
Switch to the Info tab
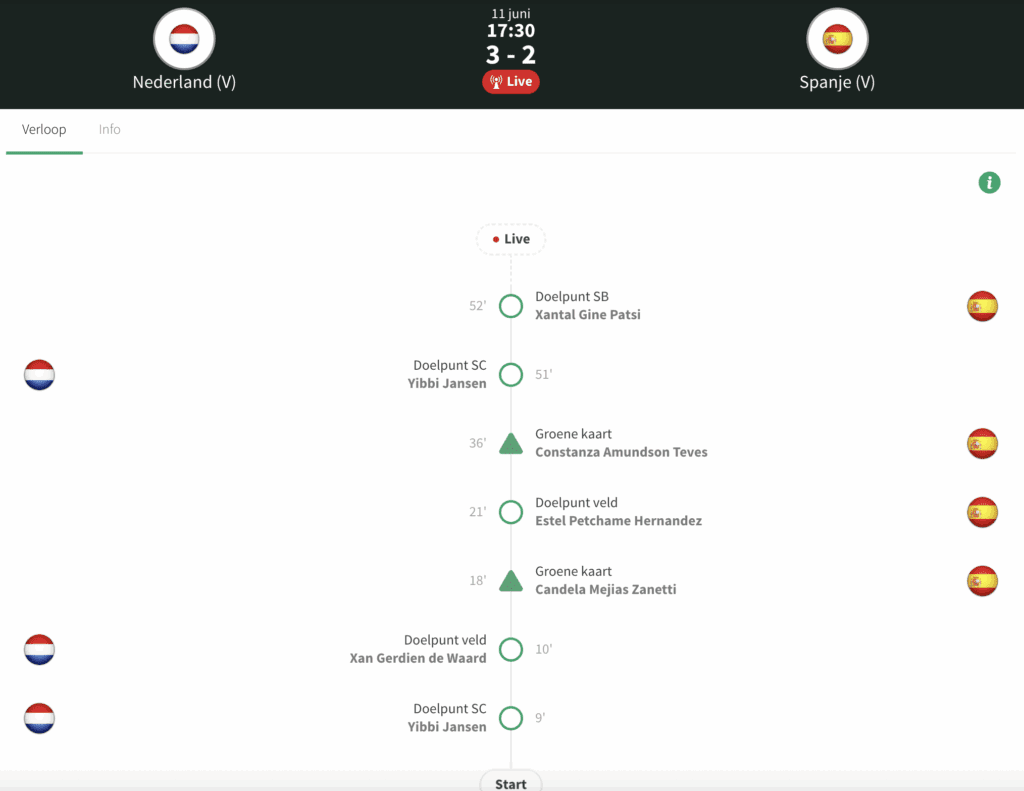tap(110, 129)
